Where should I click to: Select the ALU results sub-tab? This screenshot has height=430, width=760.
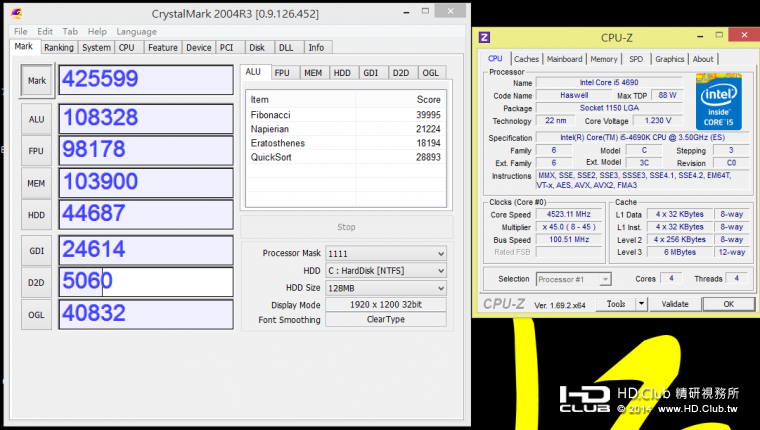click(x=253, y=72)
